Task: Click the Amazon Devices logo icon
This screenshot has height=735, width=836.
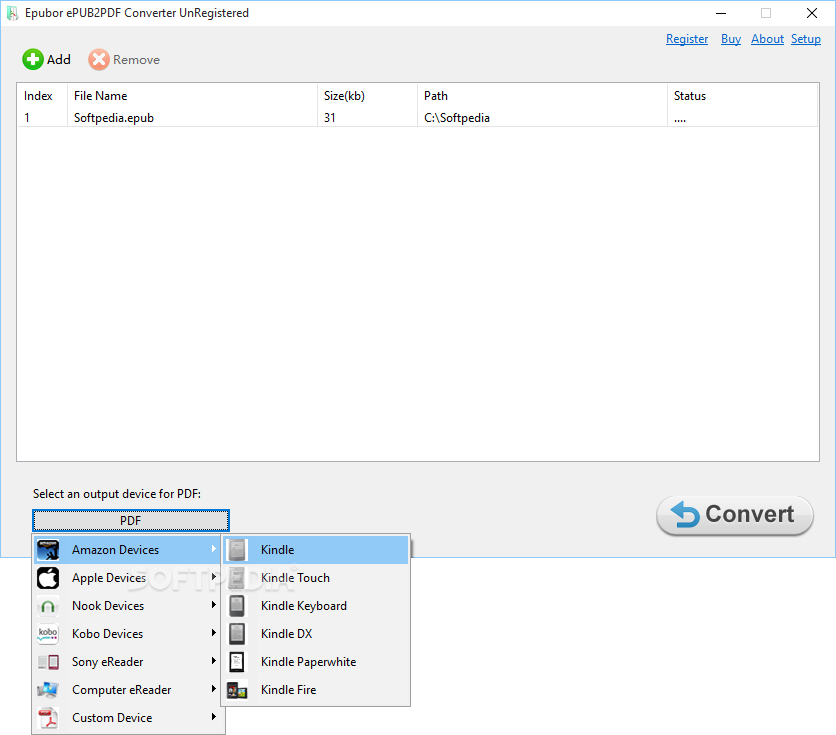Action: click(48, 550)
